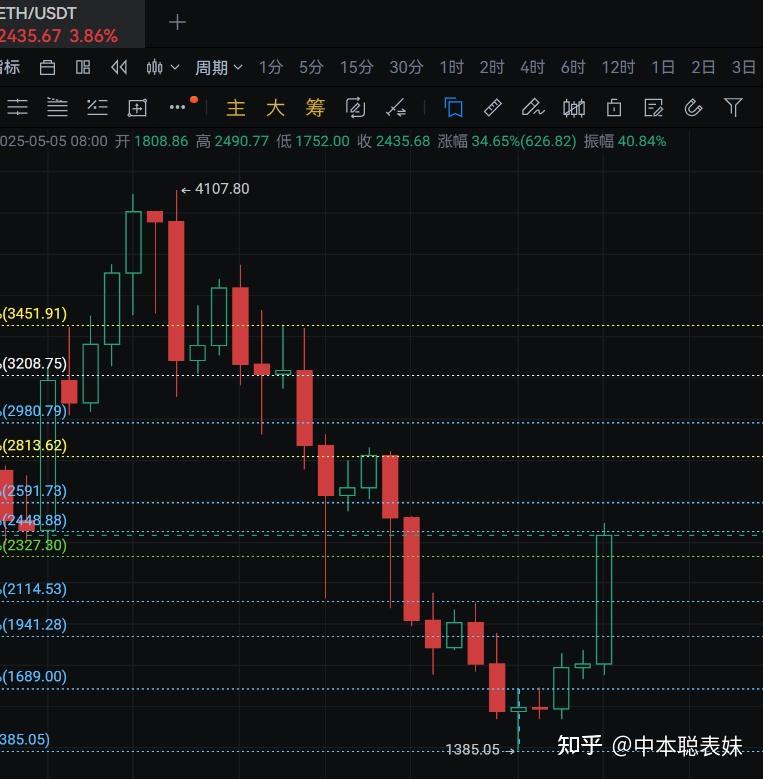Open more tools ellipsis menu
Screen dimensions: 763x779
177,107
